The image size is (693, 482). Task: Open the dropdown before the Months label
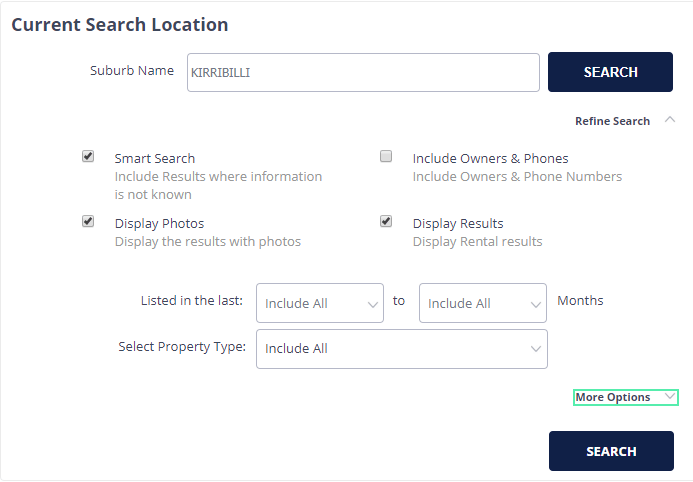(483, 303)
